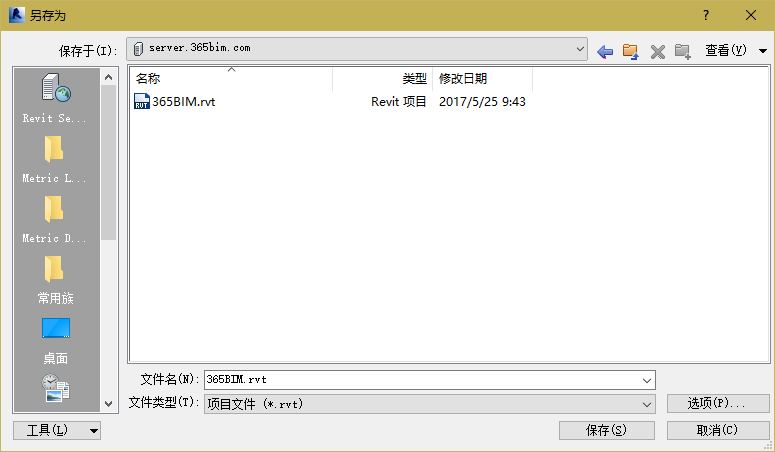Open 选项(P)... options dialog
The height and width of the screenshot is (452, 775).
718,404
